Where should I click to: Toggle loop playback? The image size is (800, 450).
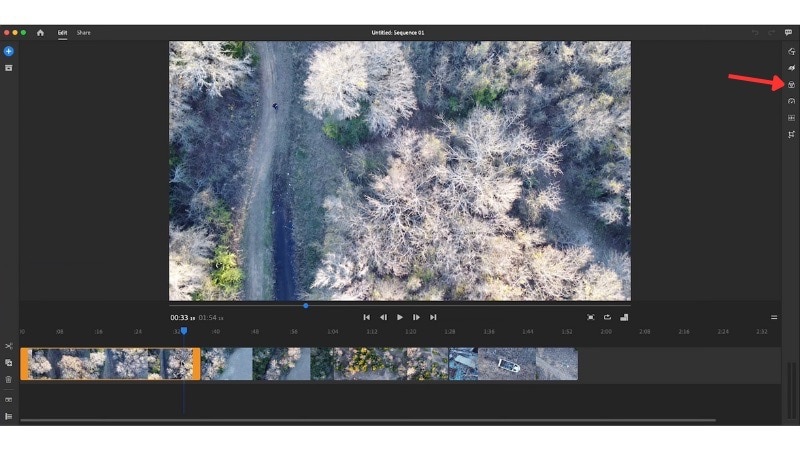607,317
